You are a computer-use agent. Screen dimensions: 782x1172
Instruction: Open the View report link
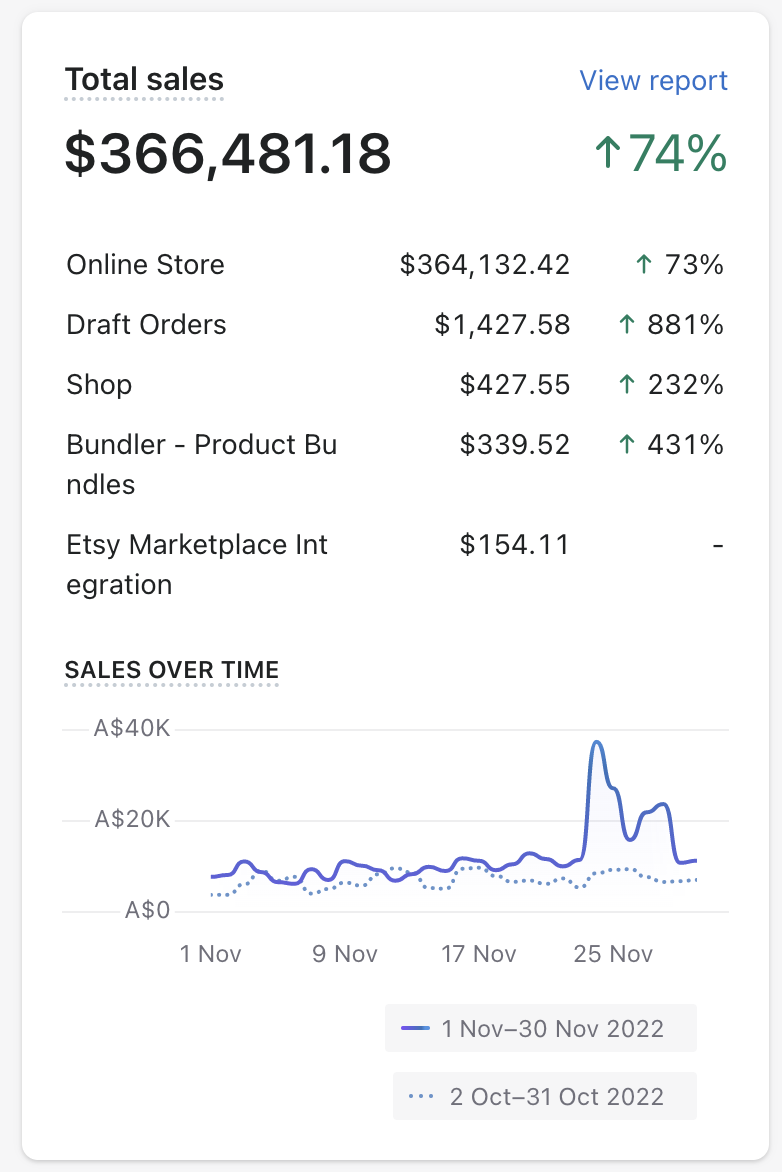point(653,81)
